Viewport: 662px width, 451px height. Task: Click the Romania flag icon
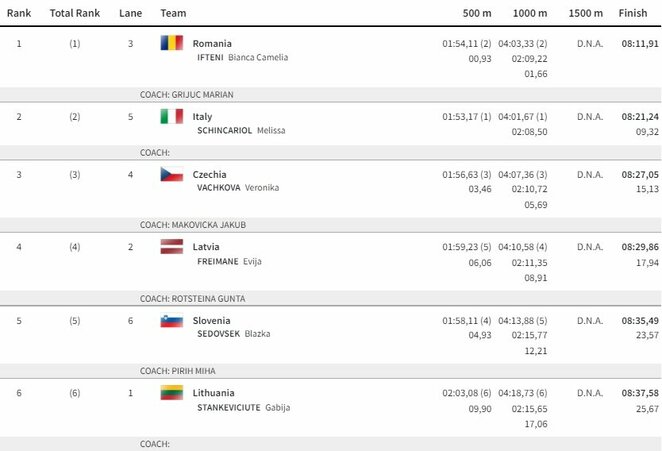pyautogui.click(x=171, y=43)
